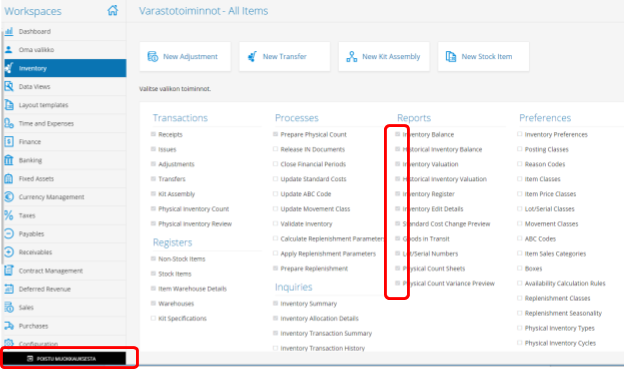Toggle checkbox for Validate Inventory
This screenshot has width=624, height=369.
[x=275, y=224]
